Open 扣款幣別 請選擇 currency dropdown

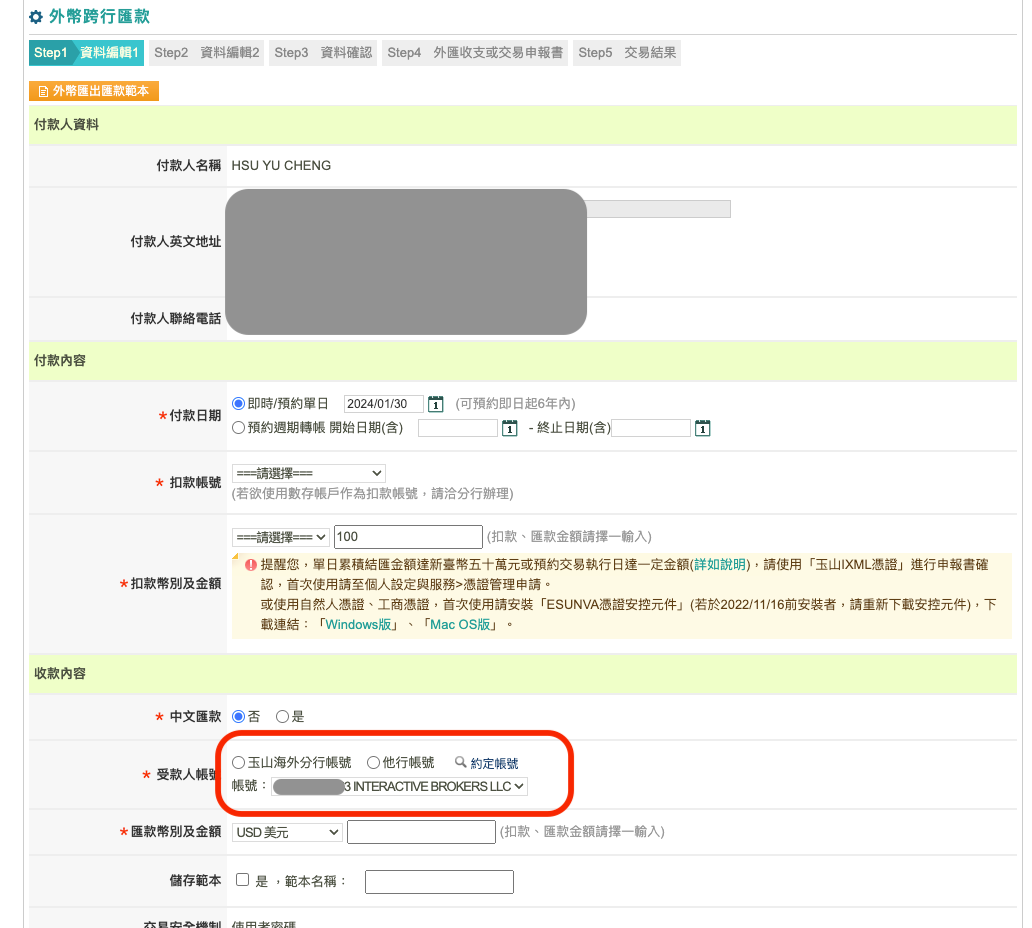281,537
